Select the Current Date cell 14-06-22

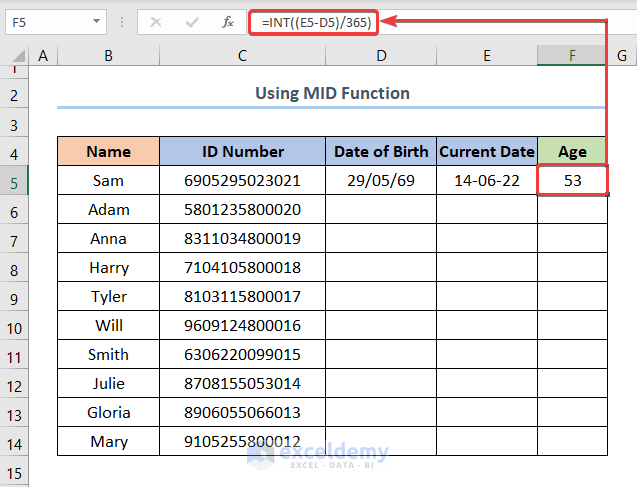[487, 181]
